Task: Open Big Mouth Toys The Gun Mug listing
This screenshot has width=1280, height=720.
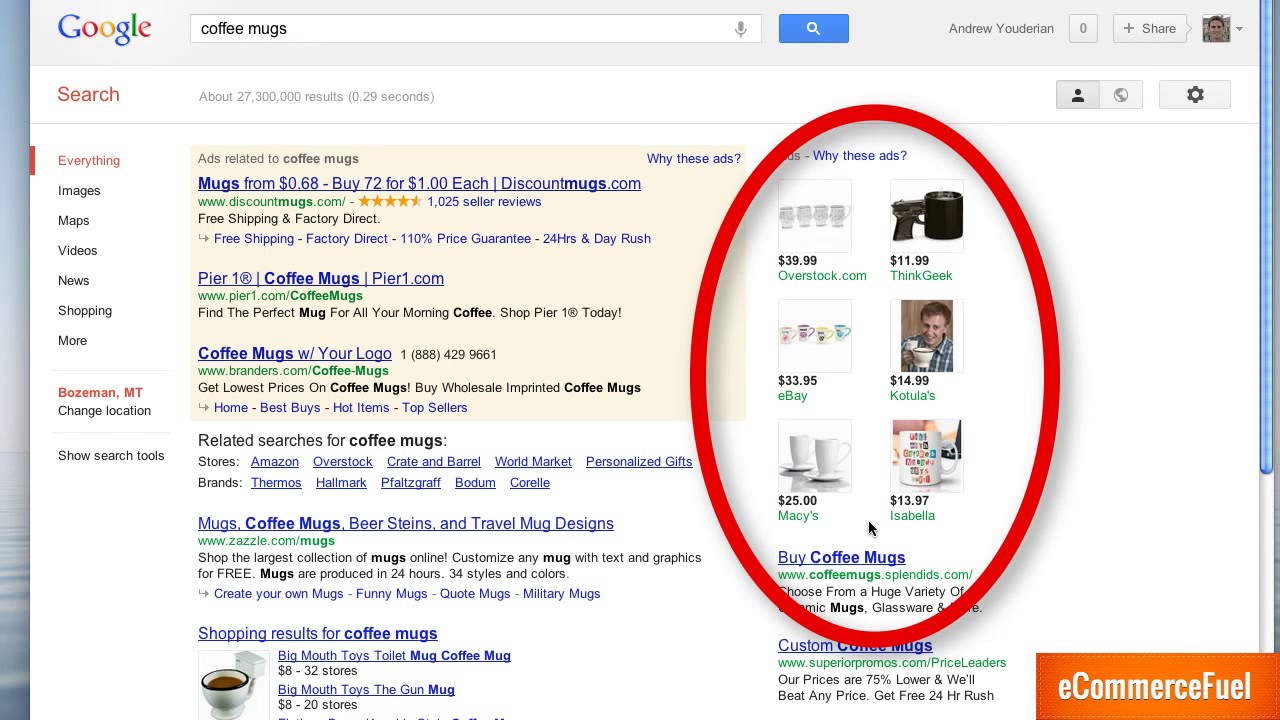Action: click(366, 689)
